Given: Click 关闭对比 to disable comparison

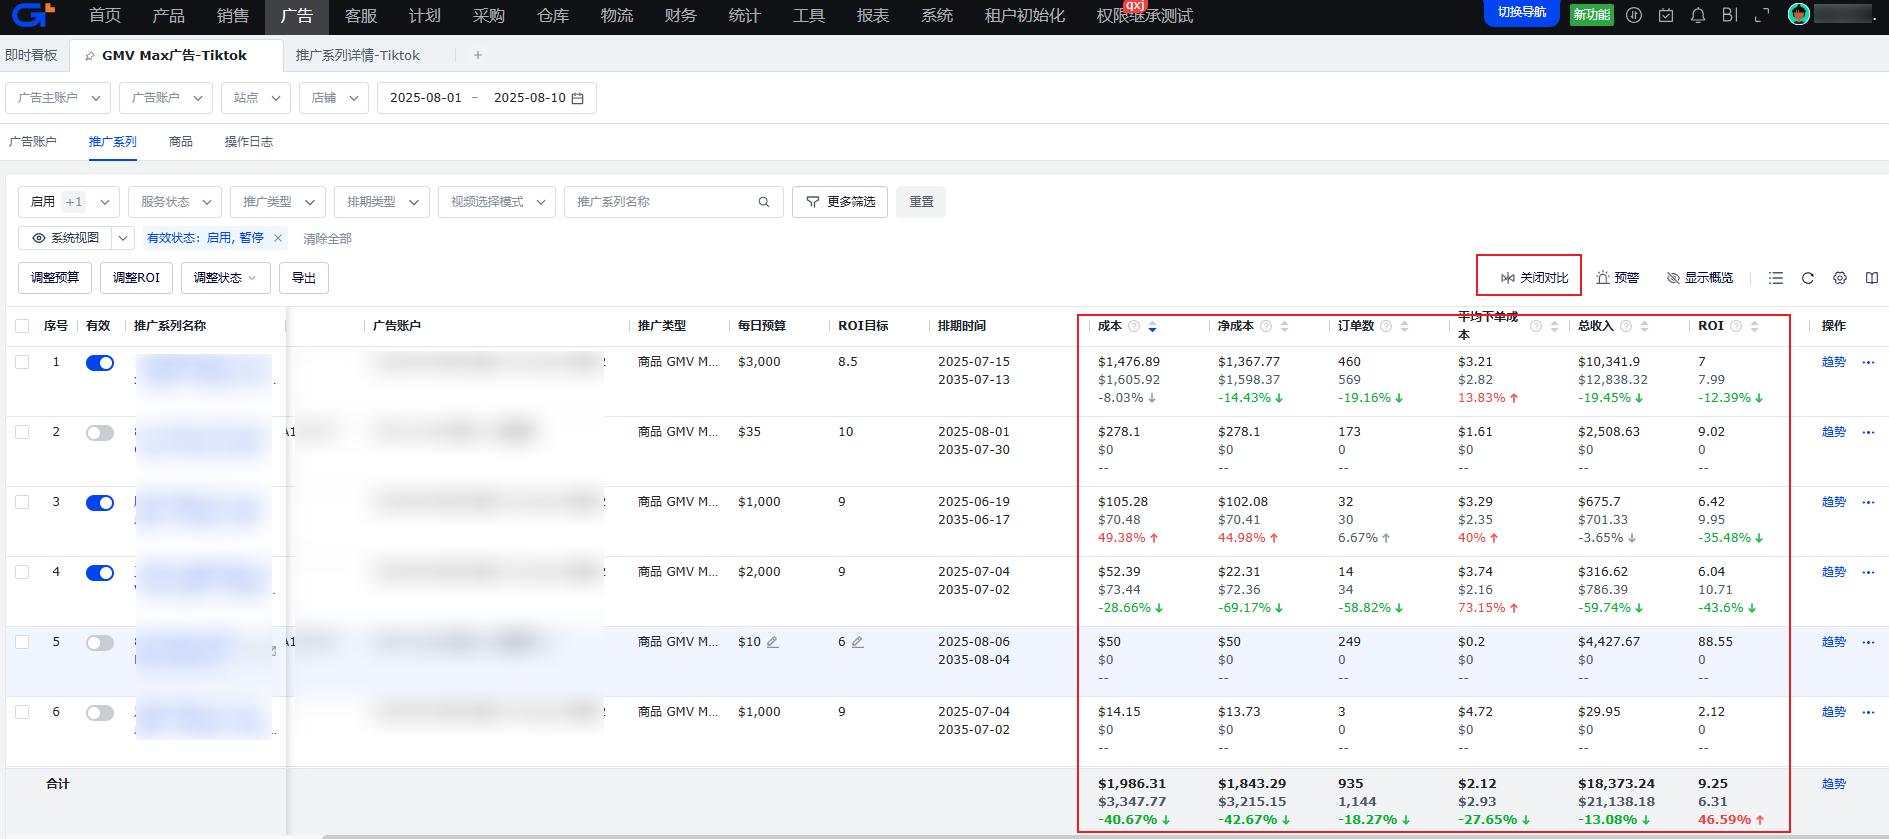Looking at the screenshot, I should [1533, 278].
